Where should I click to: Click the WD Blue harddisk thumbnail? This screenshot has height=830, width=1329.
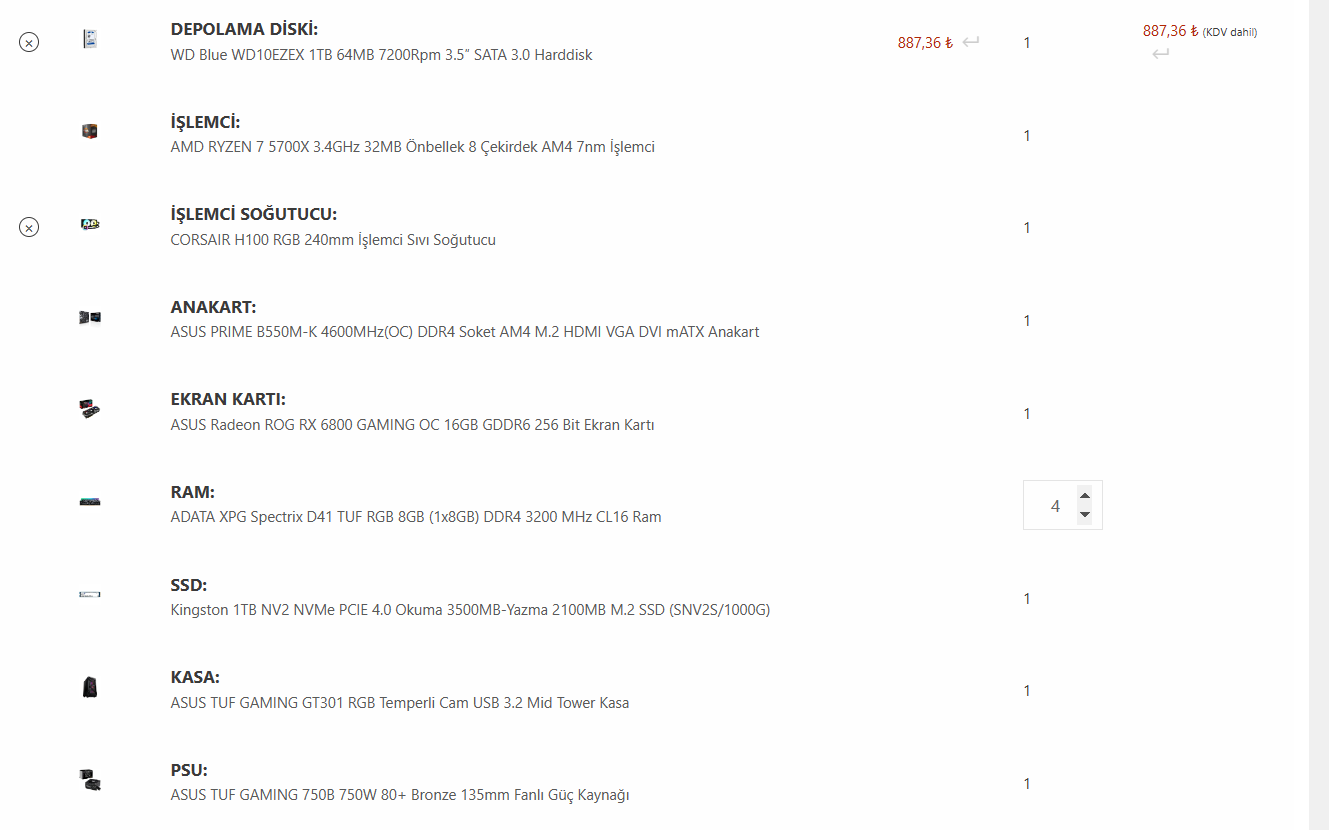[90, 39]
